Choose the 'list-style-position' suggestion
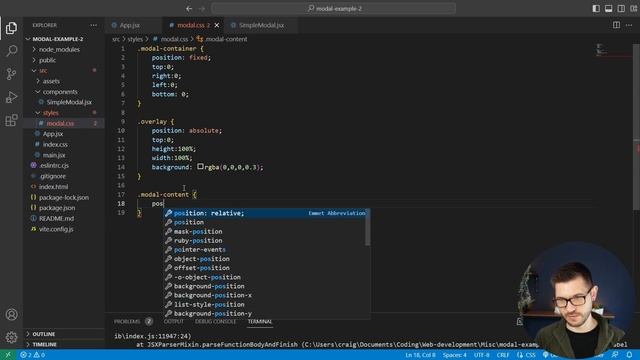640x360 pixels. tap(264, 305)
